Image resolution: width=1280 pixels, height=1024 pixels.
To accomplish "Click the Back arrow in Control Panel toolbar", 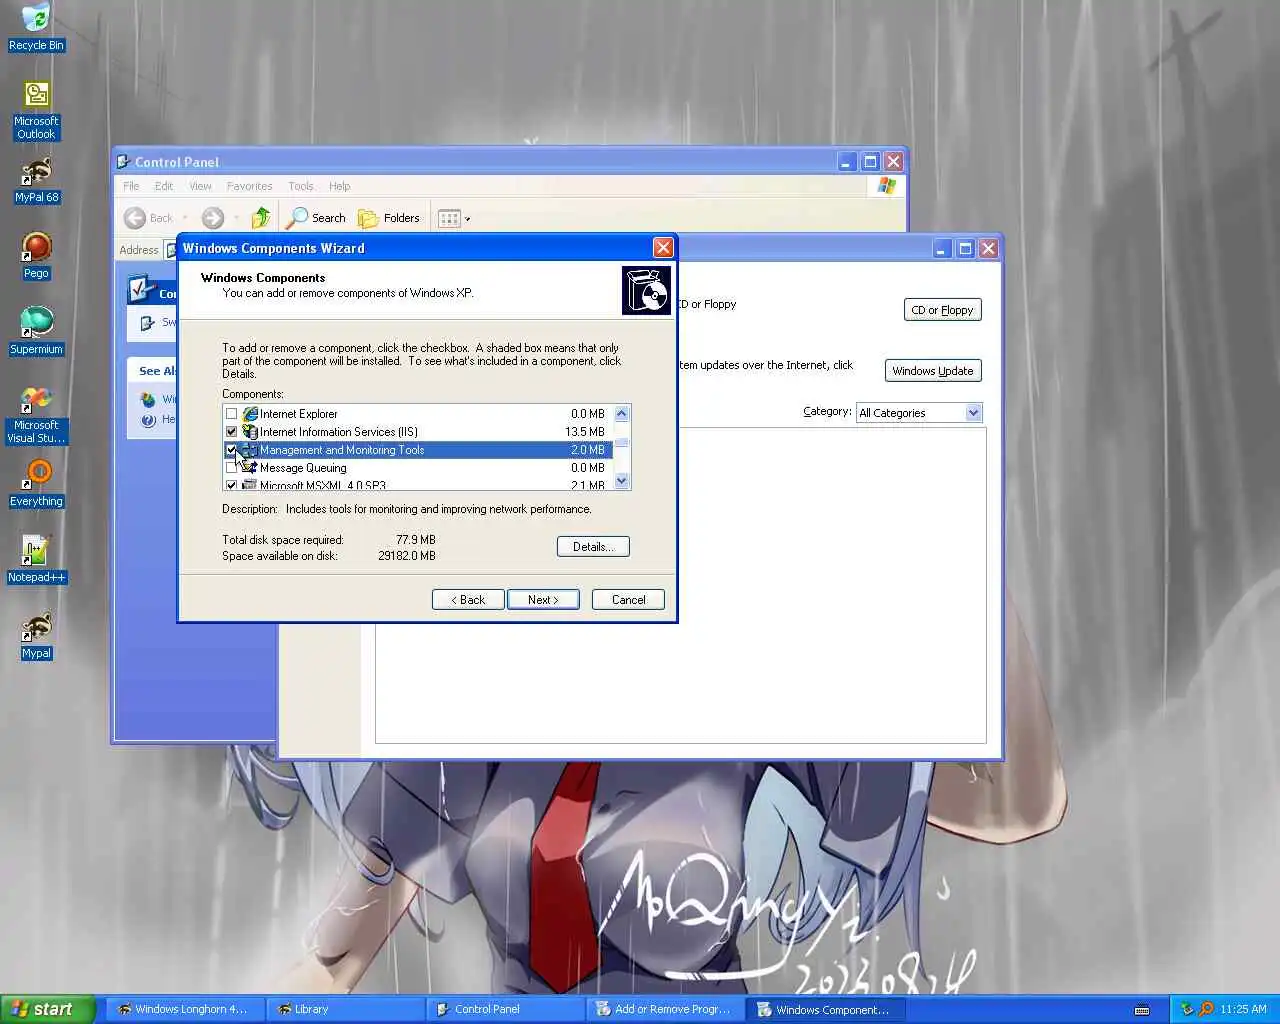I will tap(147, 217).
